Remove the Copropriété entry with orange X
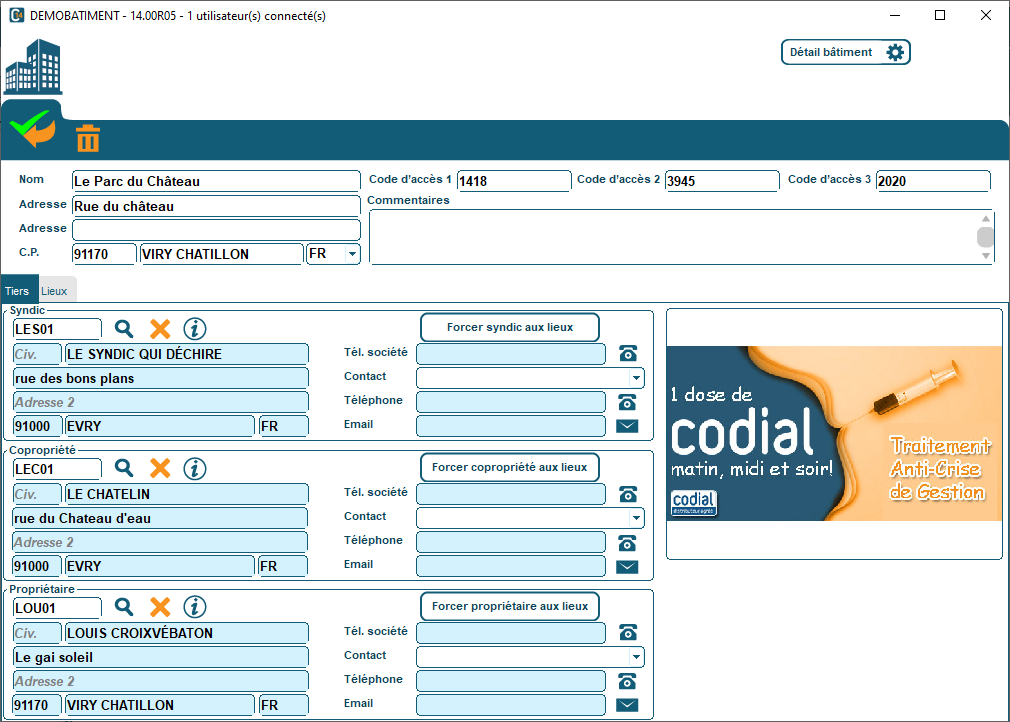The height and width of the screenshot is (722, 1010). 160,468
